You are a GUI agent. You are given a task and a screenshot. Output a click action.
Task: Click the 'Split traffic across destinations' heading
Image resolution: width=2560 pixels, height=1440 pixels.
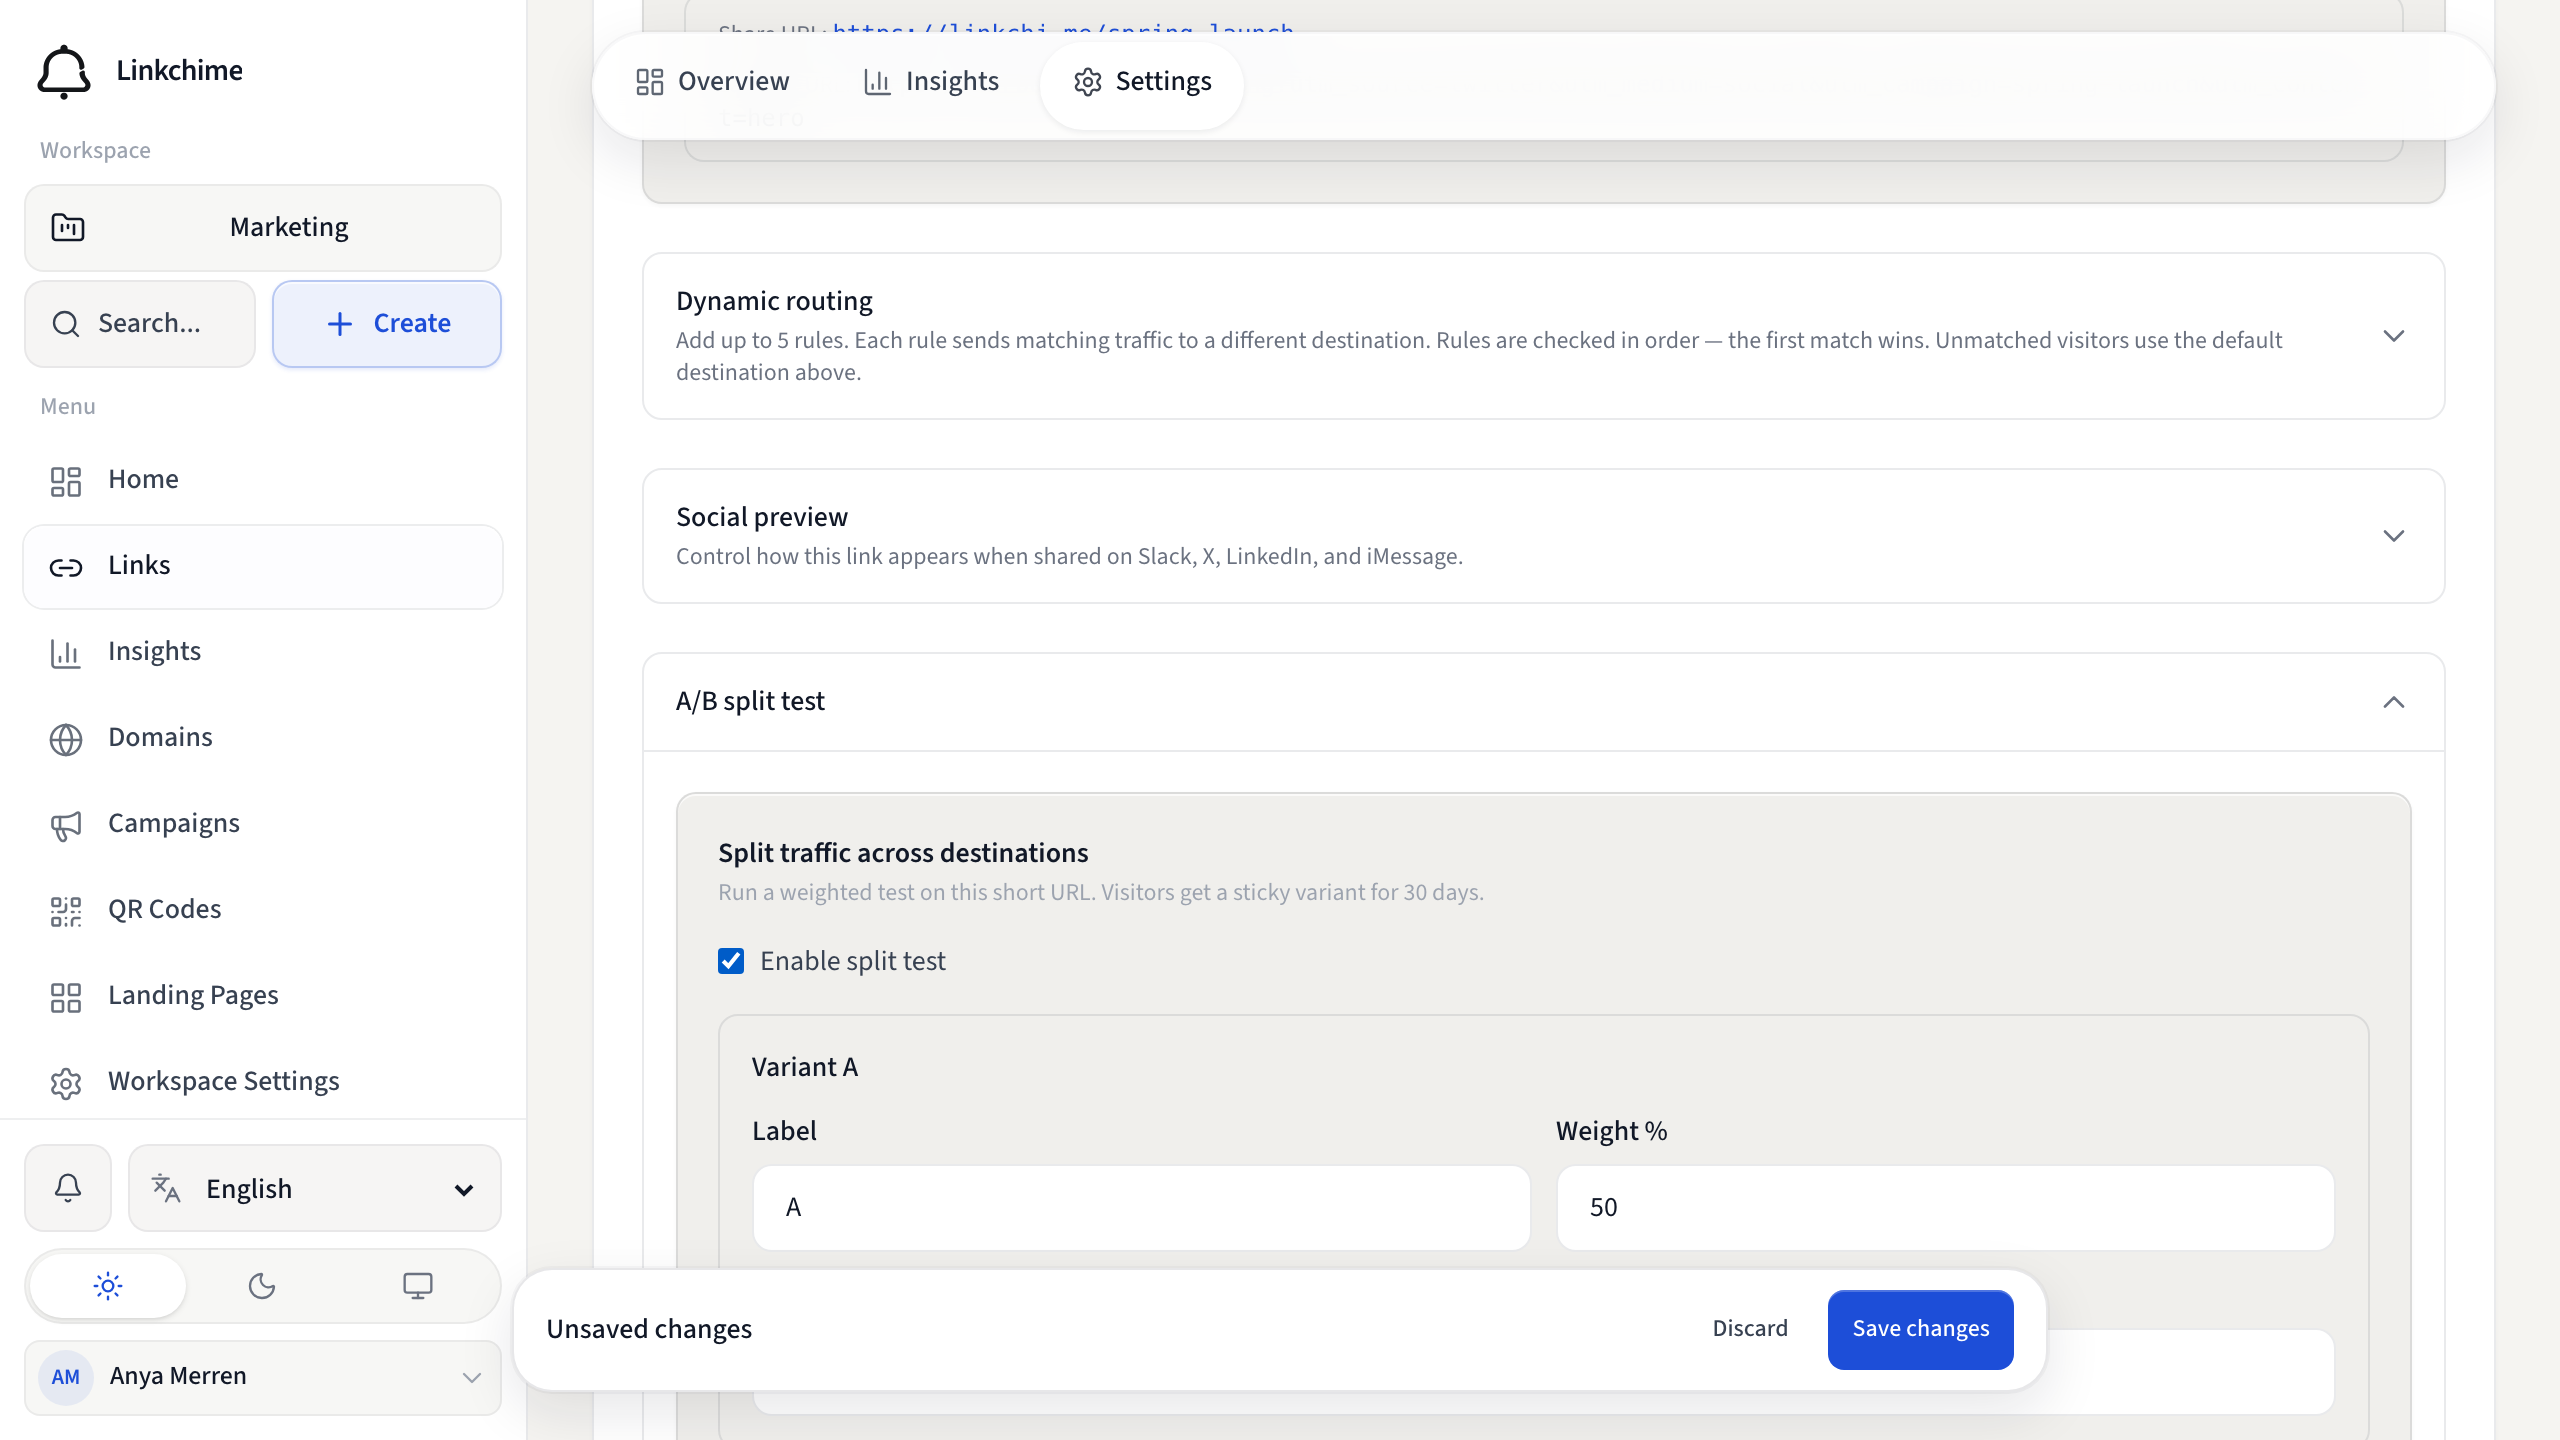[x=903, y=853]
